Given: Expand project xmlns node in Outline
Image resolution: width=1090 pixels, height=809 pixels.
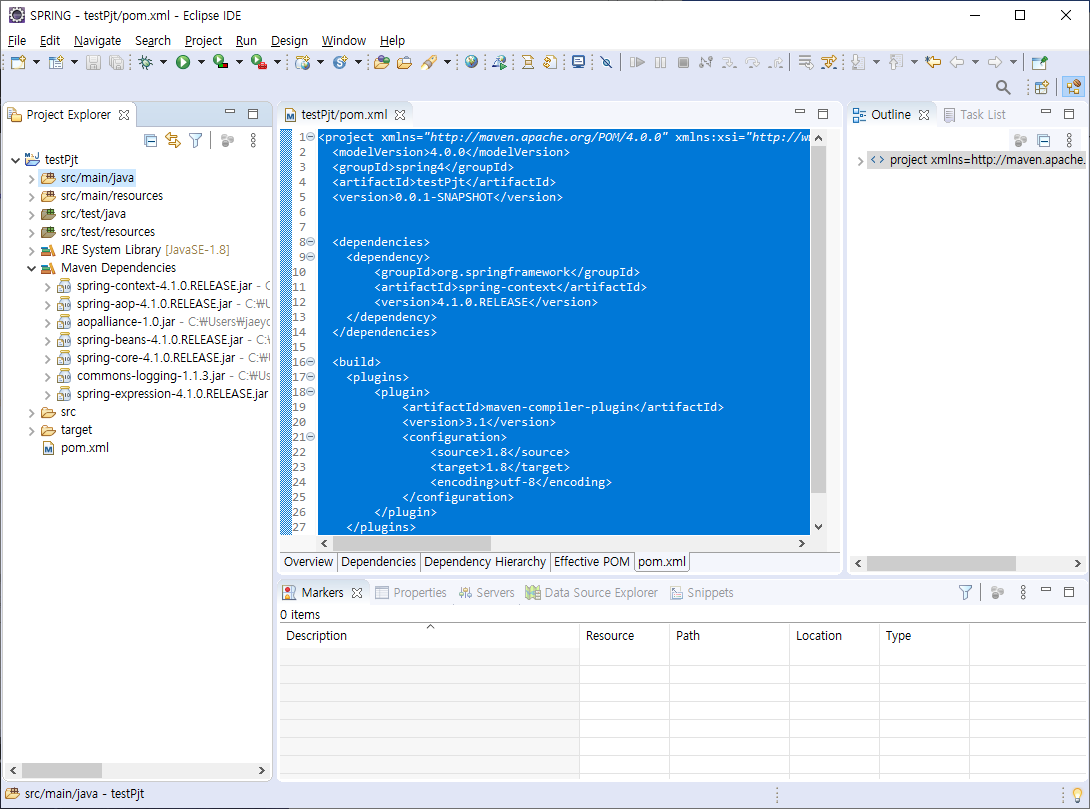Looking at the screenshot, I should (x=861, y=161).
